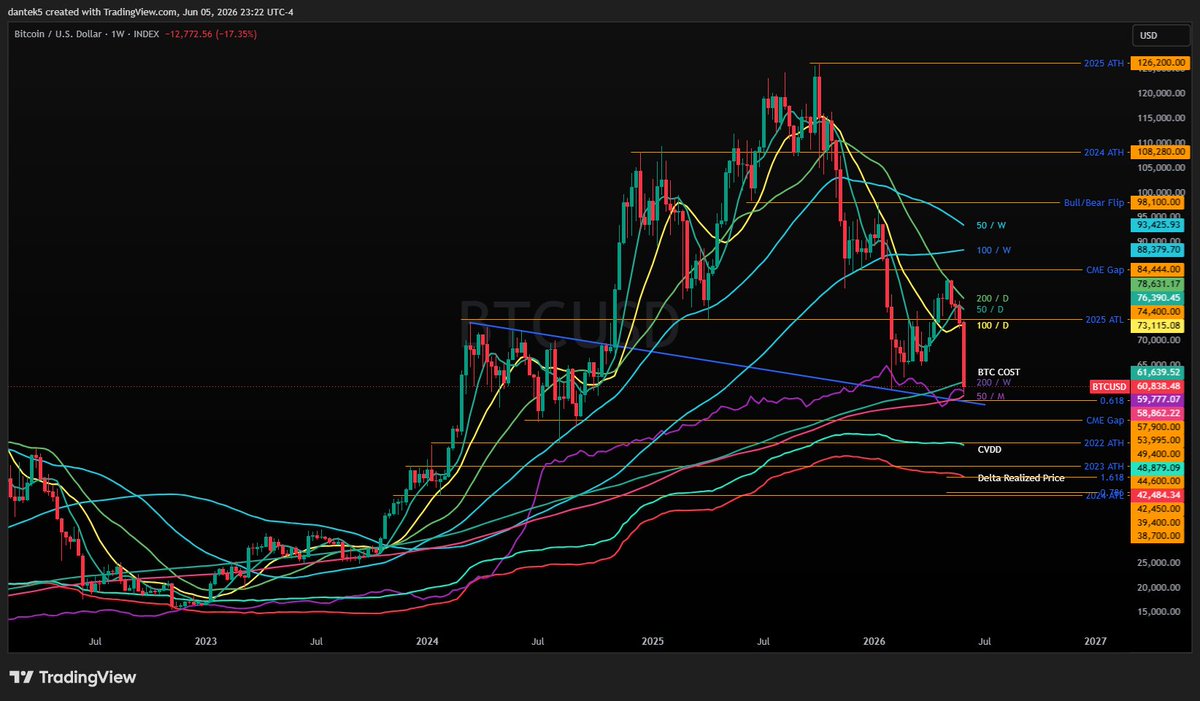Click the 88,379.70 price tag
Image resolution: width=1200 pixels, height=701 pixels.
[1159, 250]
